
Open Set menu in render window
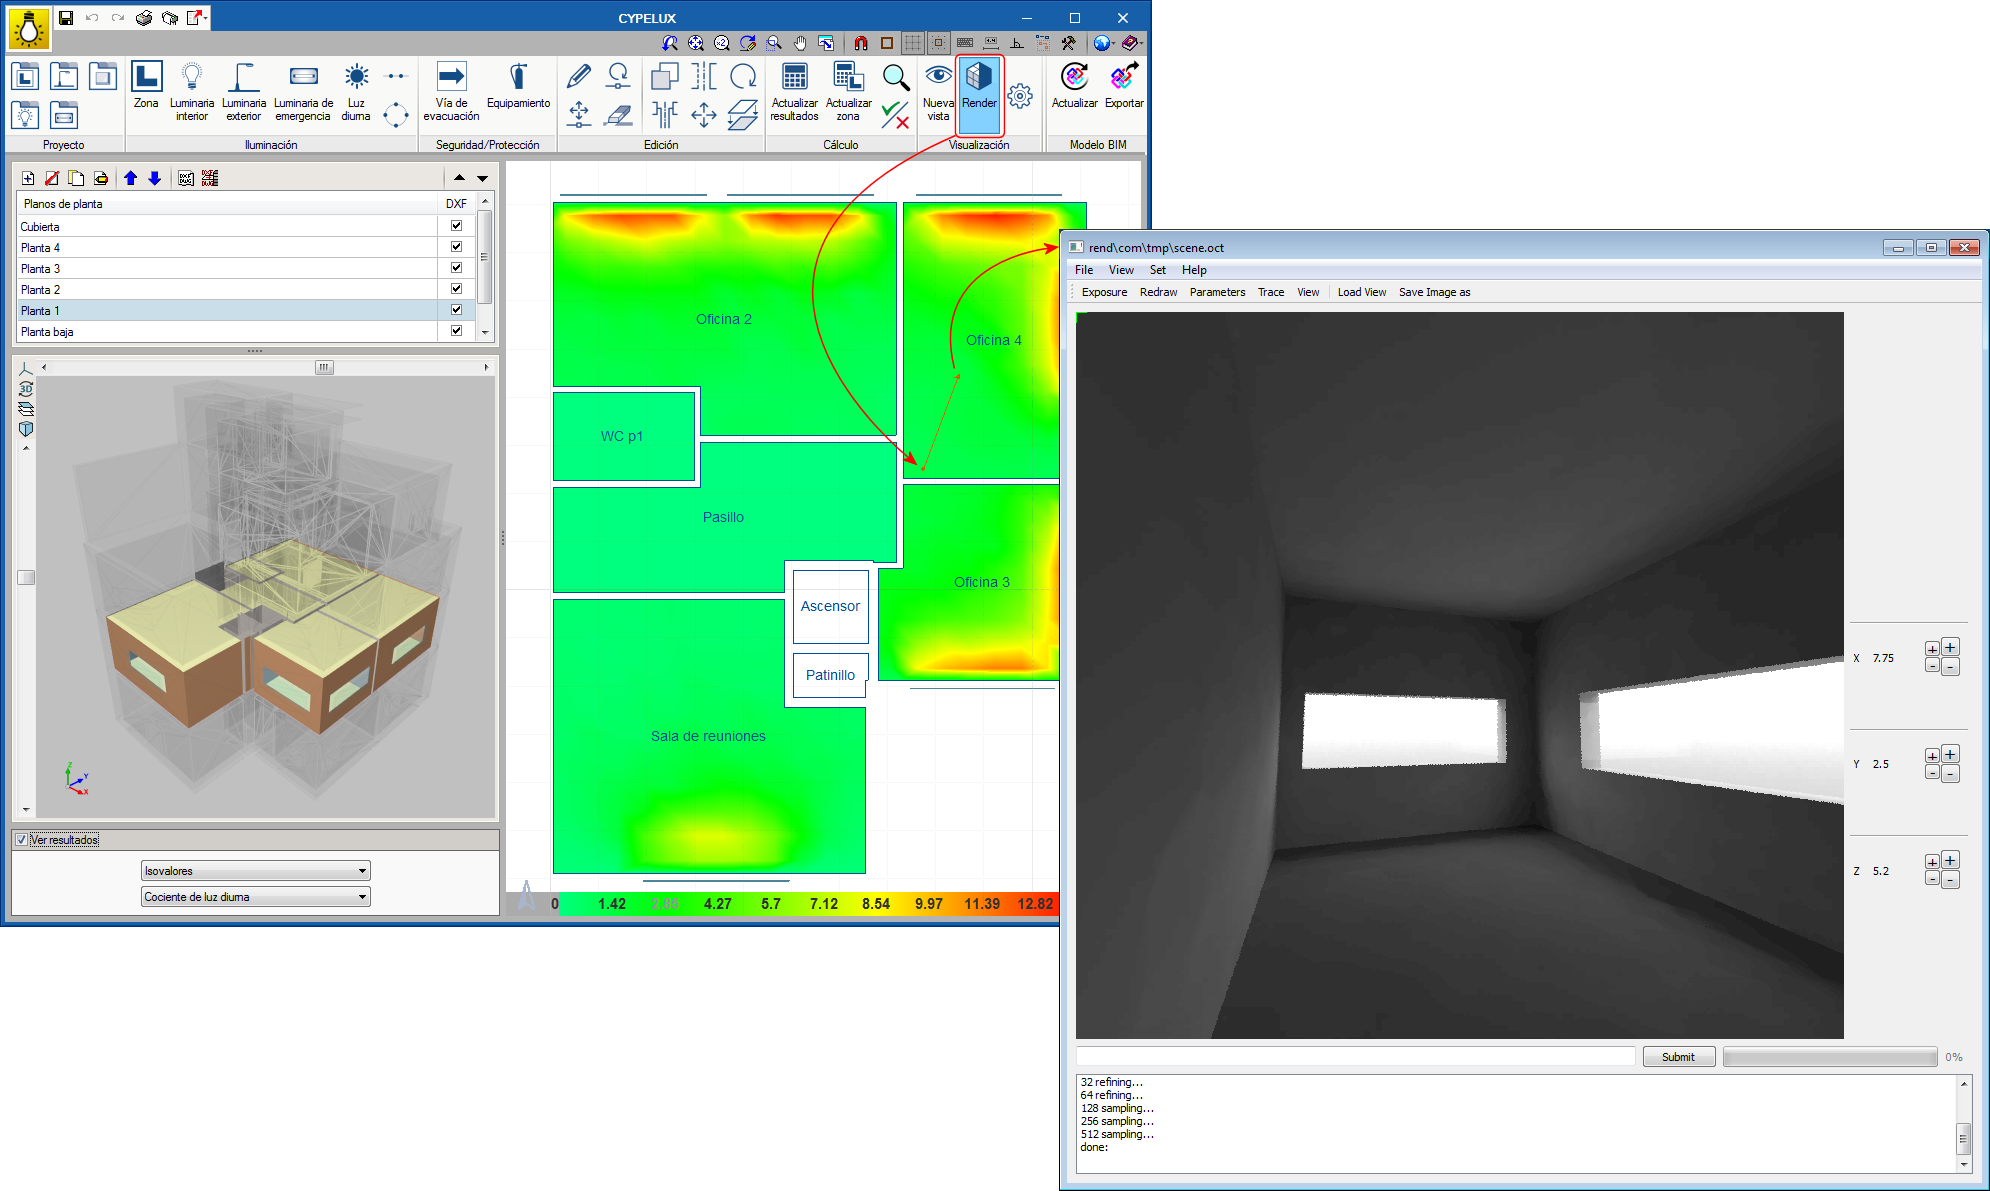coord(1158,270)
